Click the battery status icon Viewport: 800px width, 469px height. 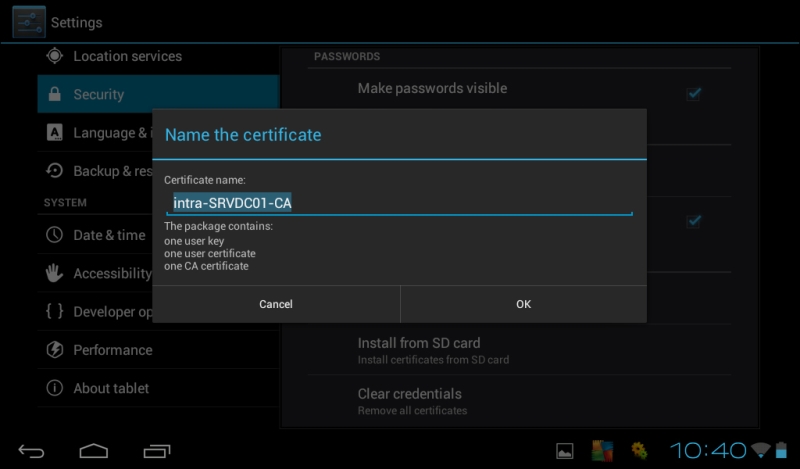[x=781, y=450]
